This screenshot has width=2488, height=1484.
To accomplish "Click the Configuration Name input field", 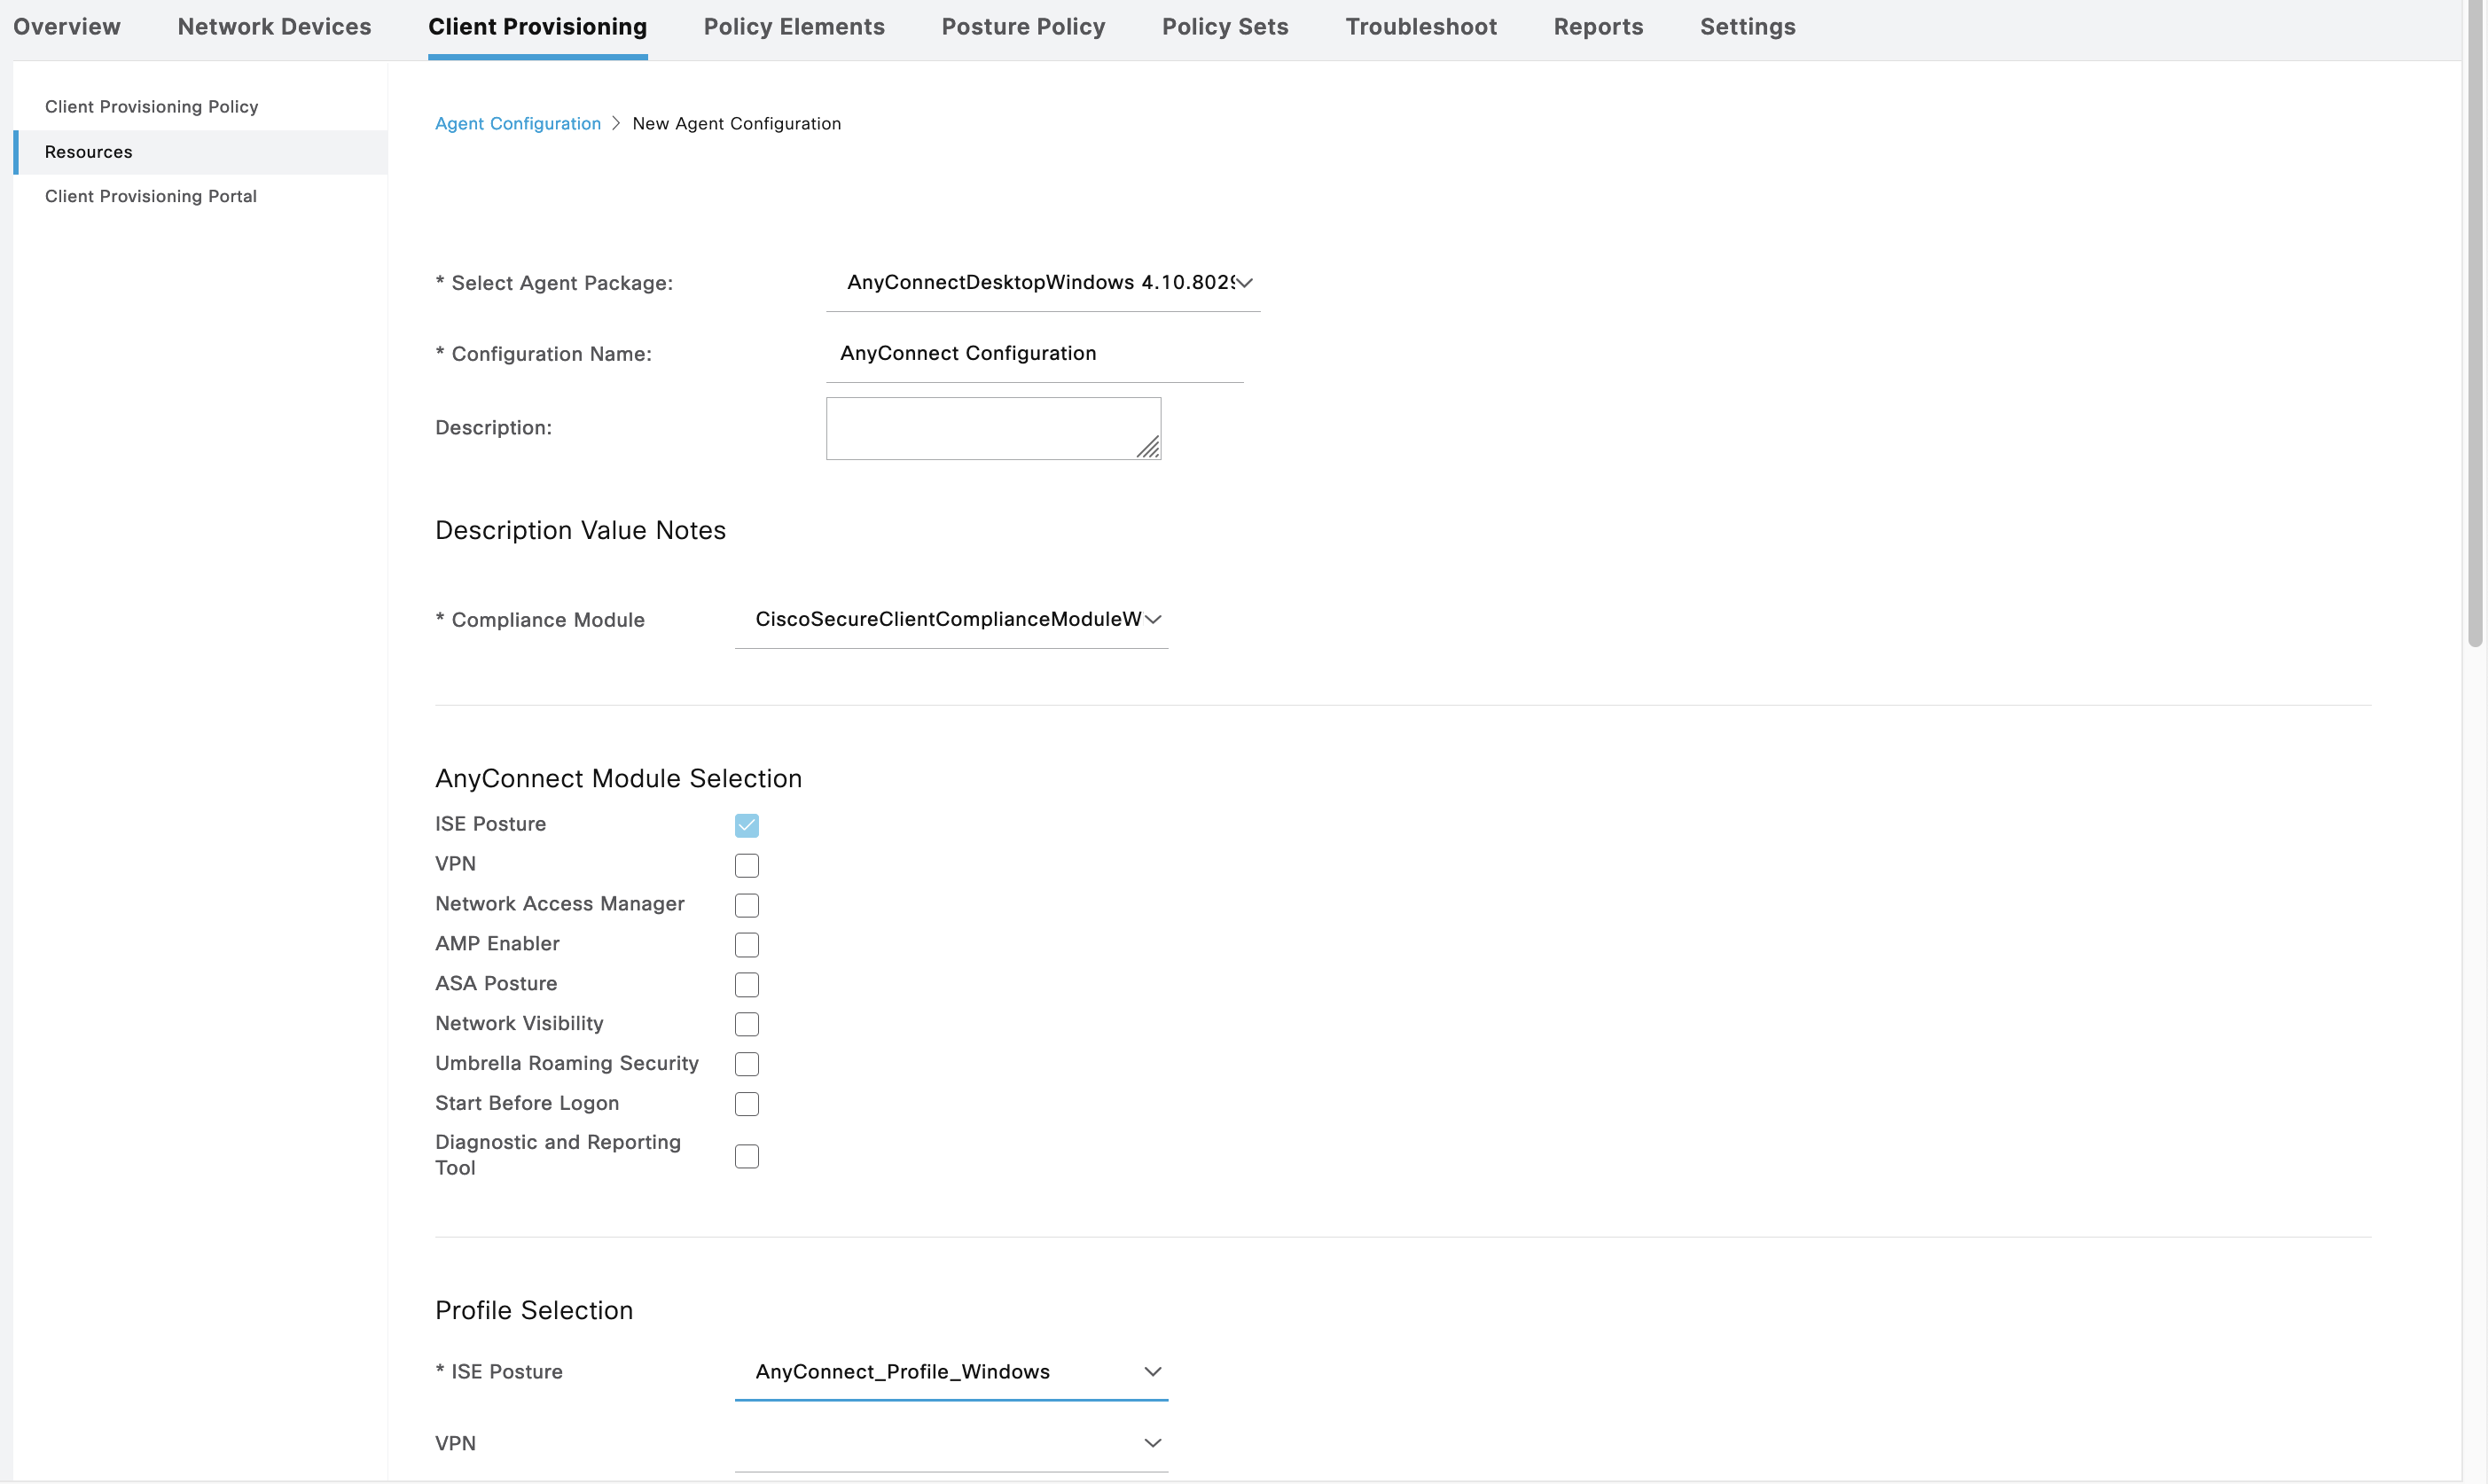I will pos(1033,354).
